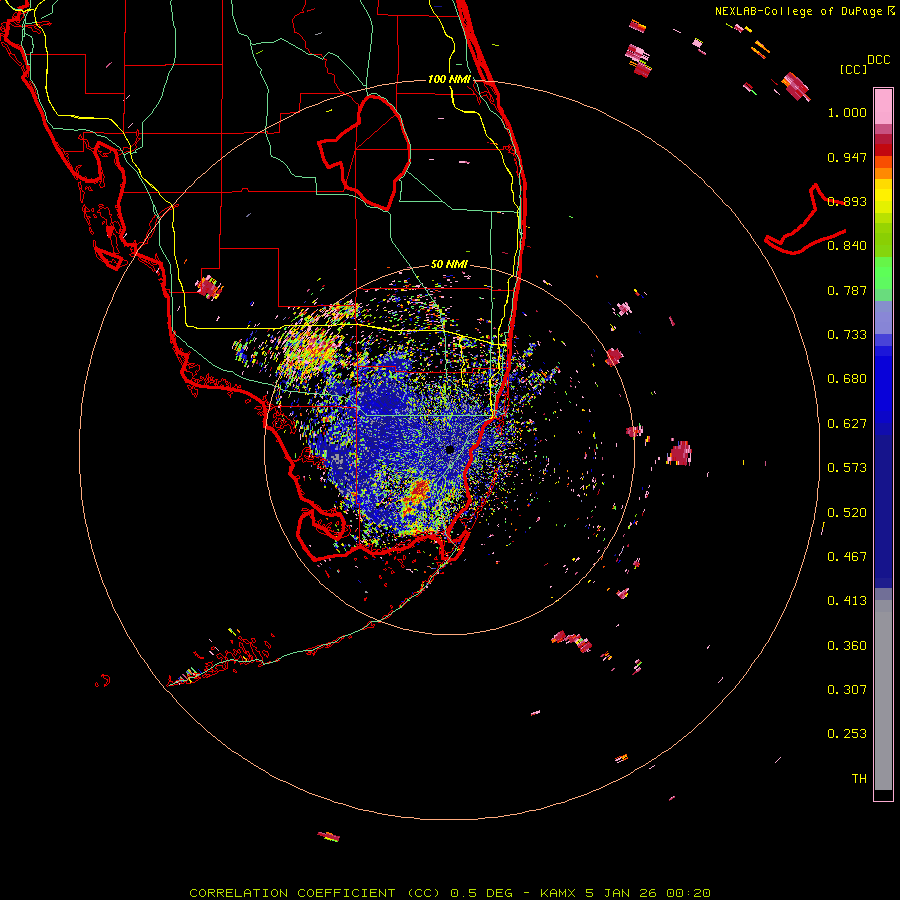
Task: Click the 0.947 value on the color scale
Action: point(847,157)
